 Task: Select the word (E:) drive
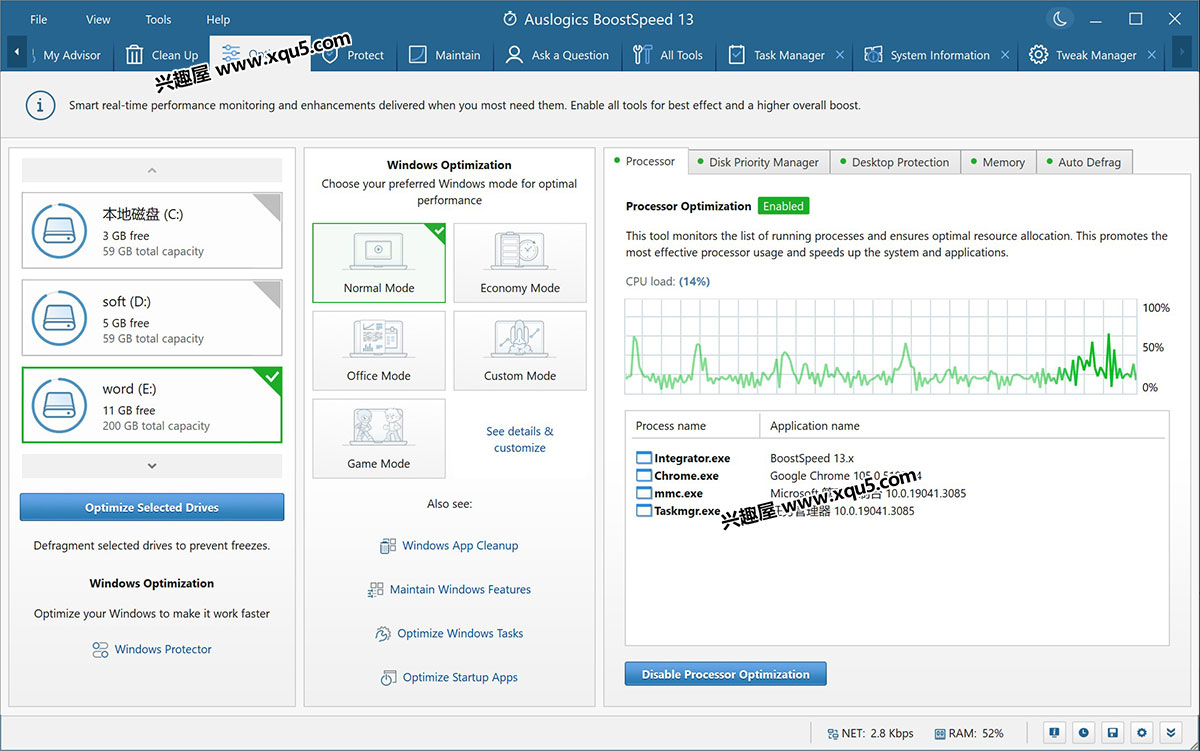click(x=152, y=405)
